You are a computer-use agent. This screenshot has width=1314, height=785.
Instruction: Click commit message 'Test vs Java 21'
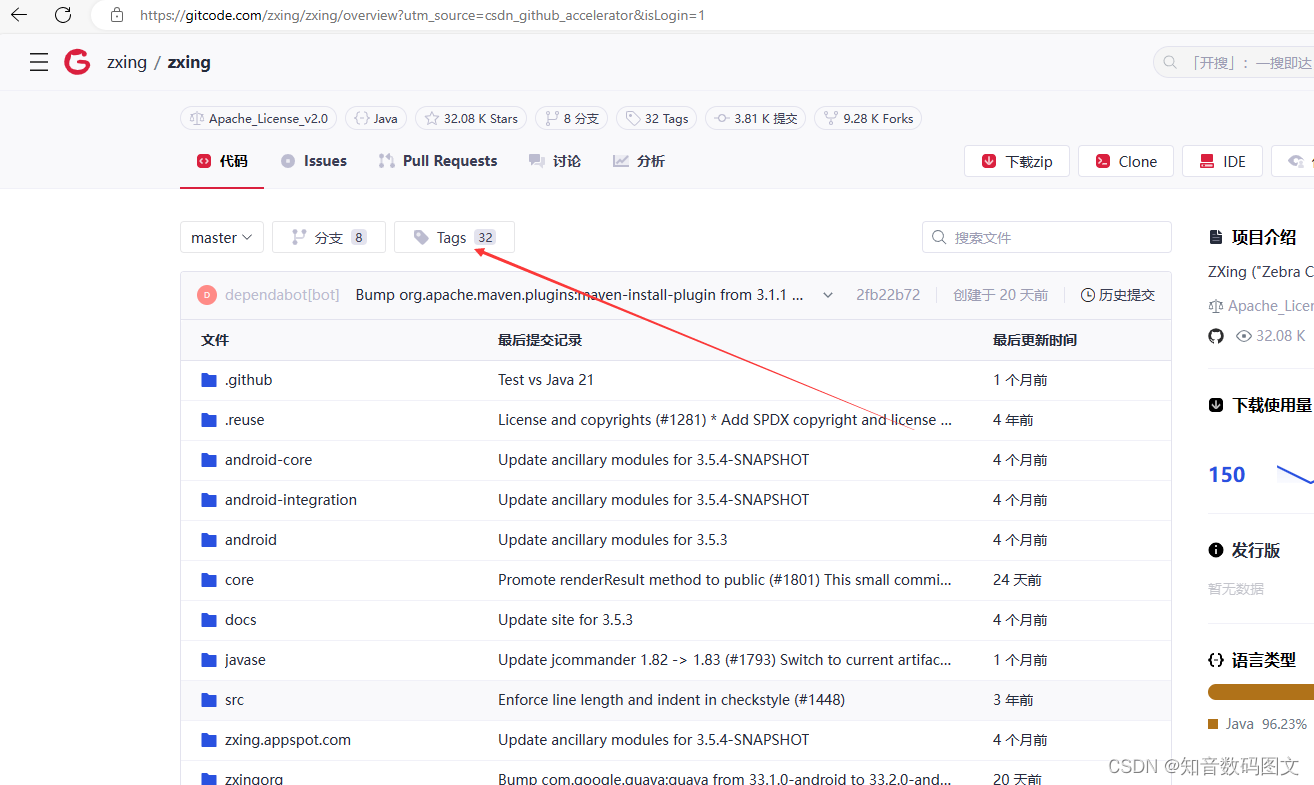pos(546,380)
